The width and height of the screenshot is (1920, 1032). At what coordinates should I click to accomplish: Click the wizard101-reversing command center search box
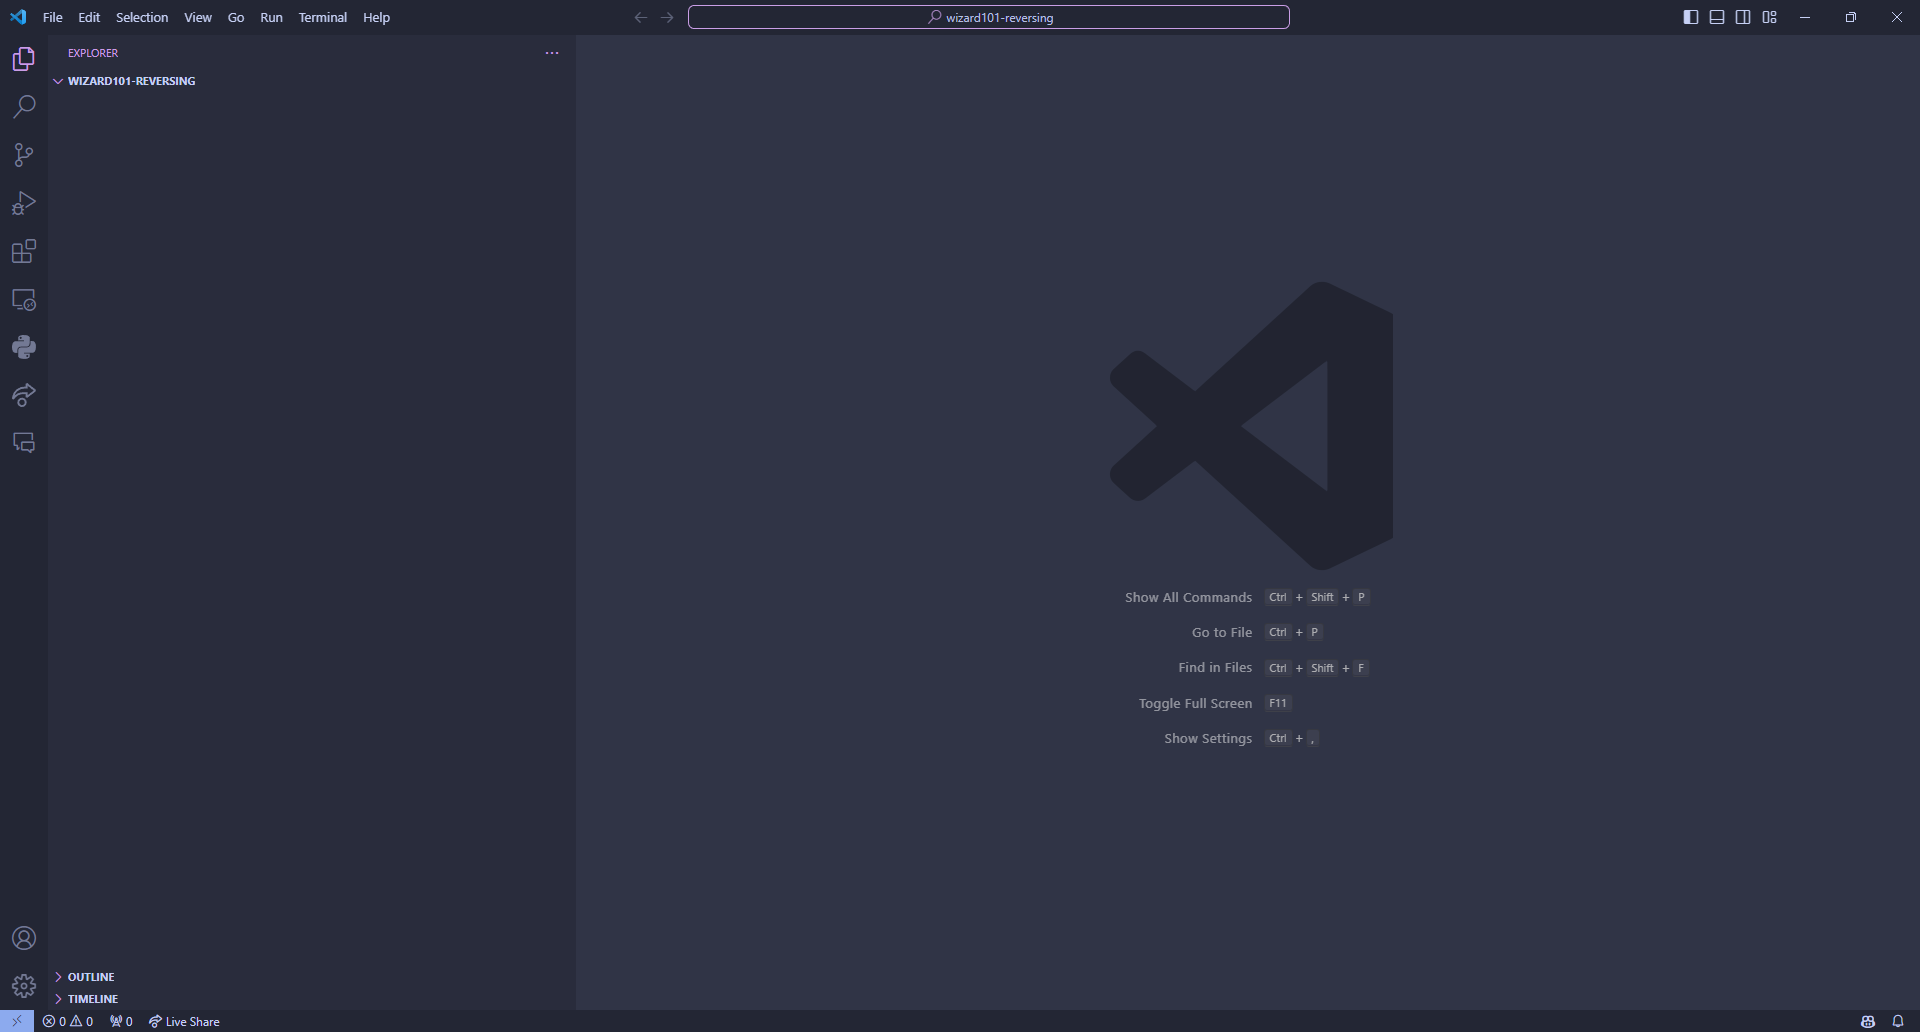(989, 17)
